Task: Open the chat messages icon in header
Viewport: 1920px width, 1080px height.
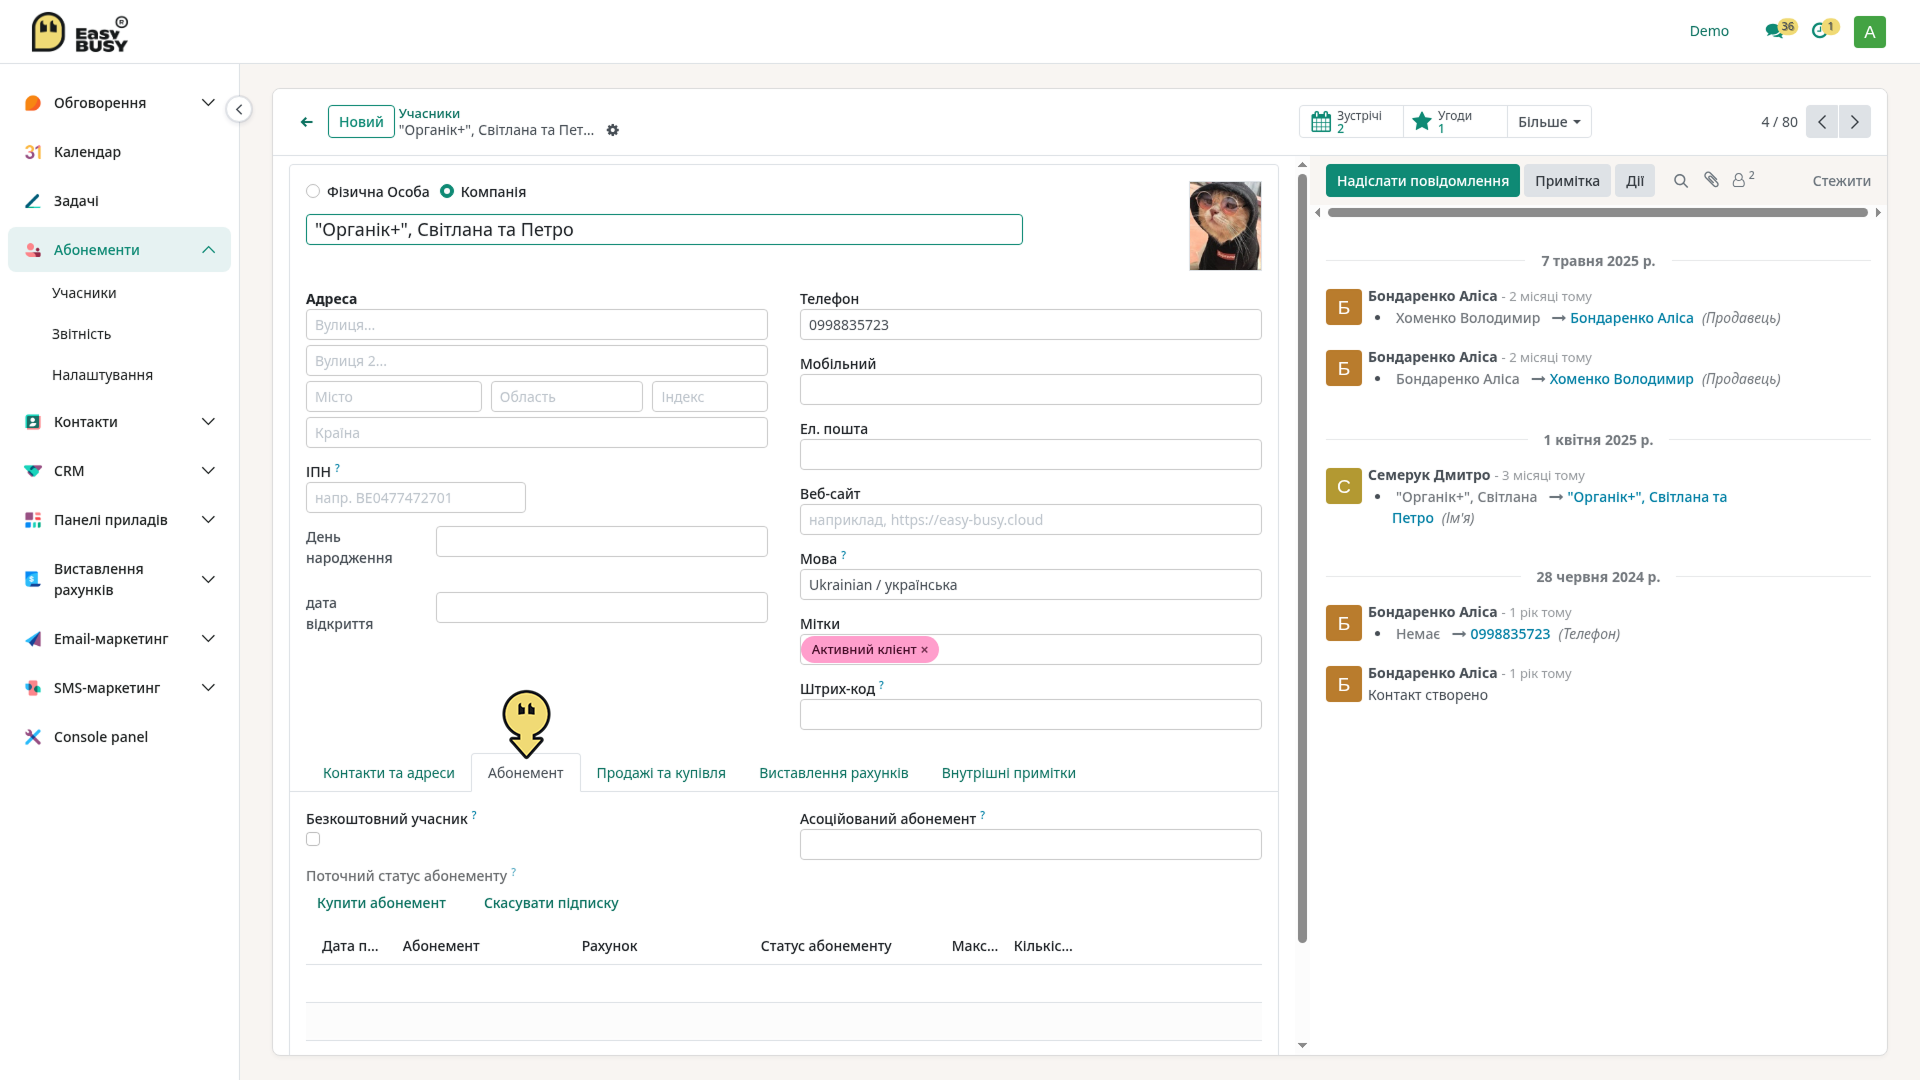Action: (1774, 31)
